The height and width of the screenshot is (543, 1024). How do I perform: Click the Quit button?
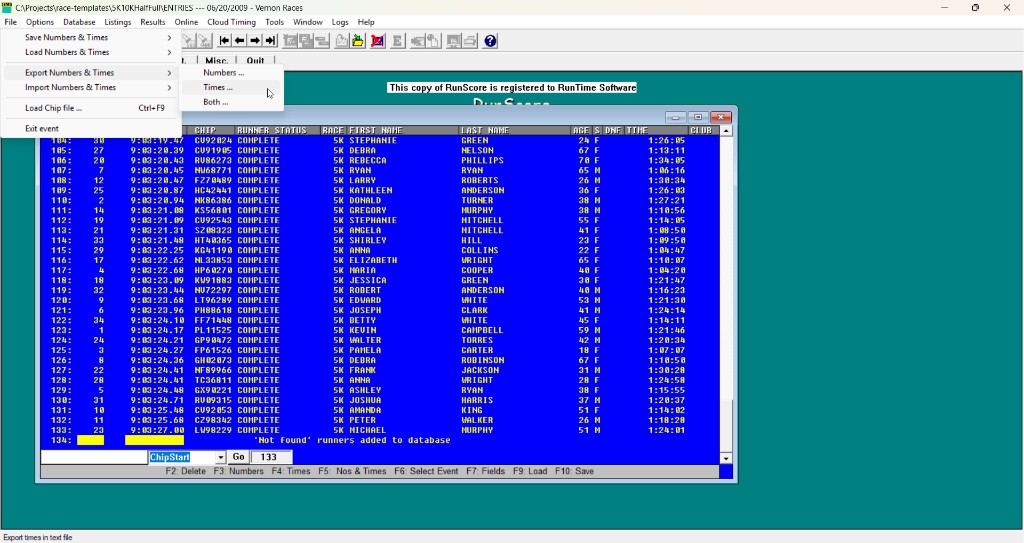point(255,60)
